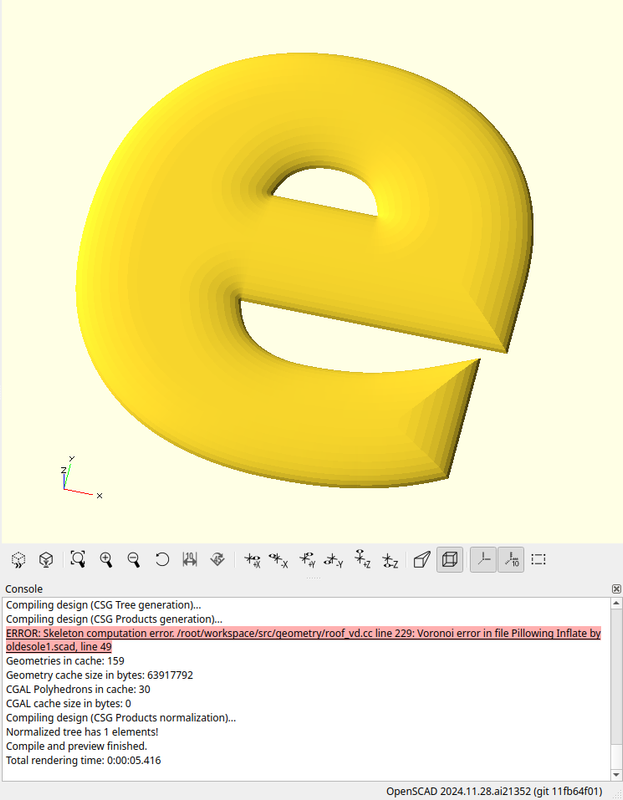Click the Render icon in the viewport toolbar

click(x=46, y=560)
